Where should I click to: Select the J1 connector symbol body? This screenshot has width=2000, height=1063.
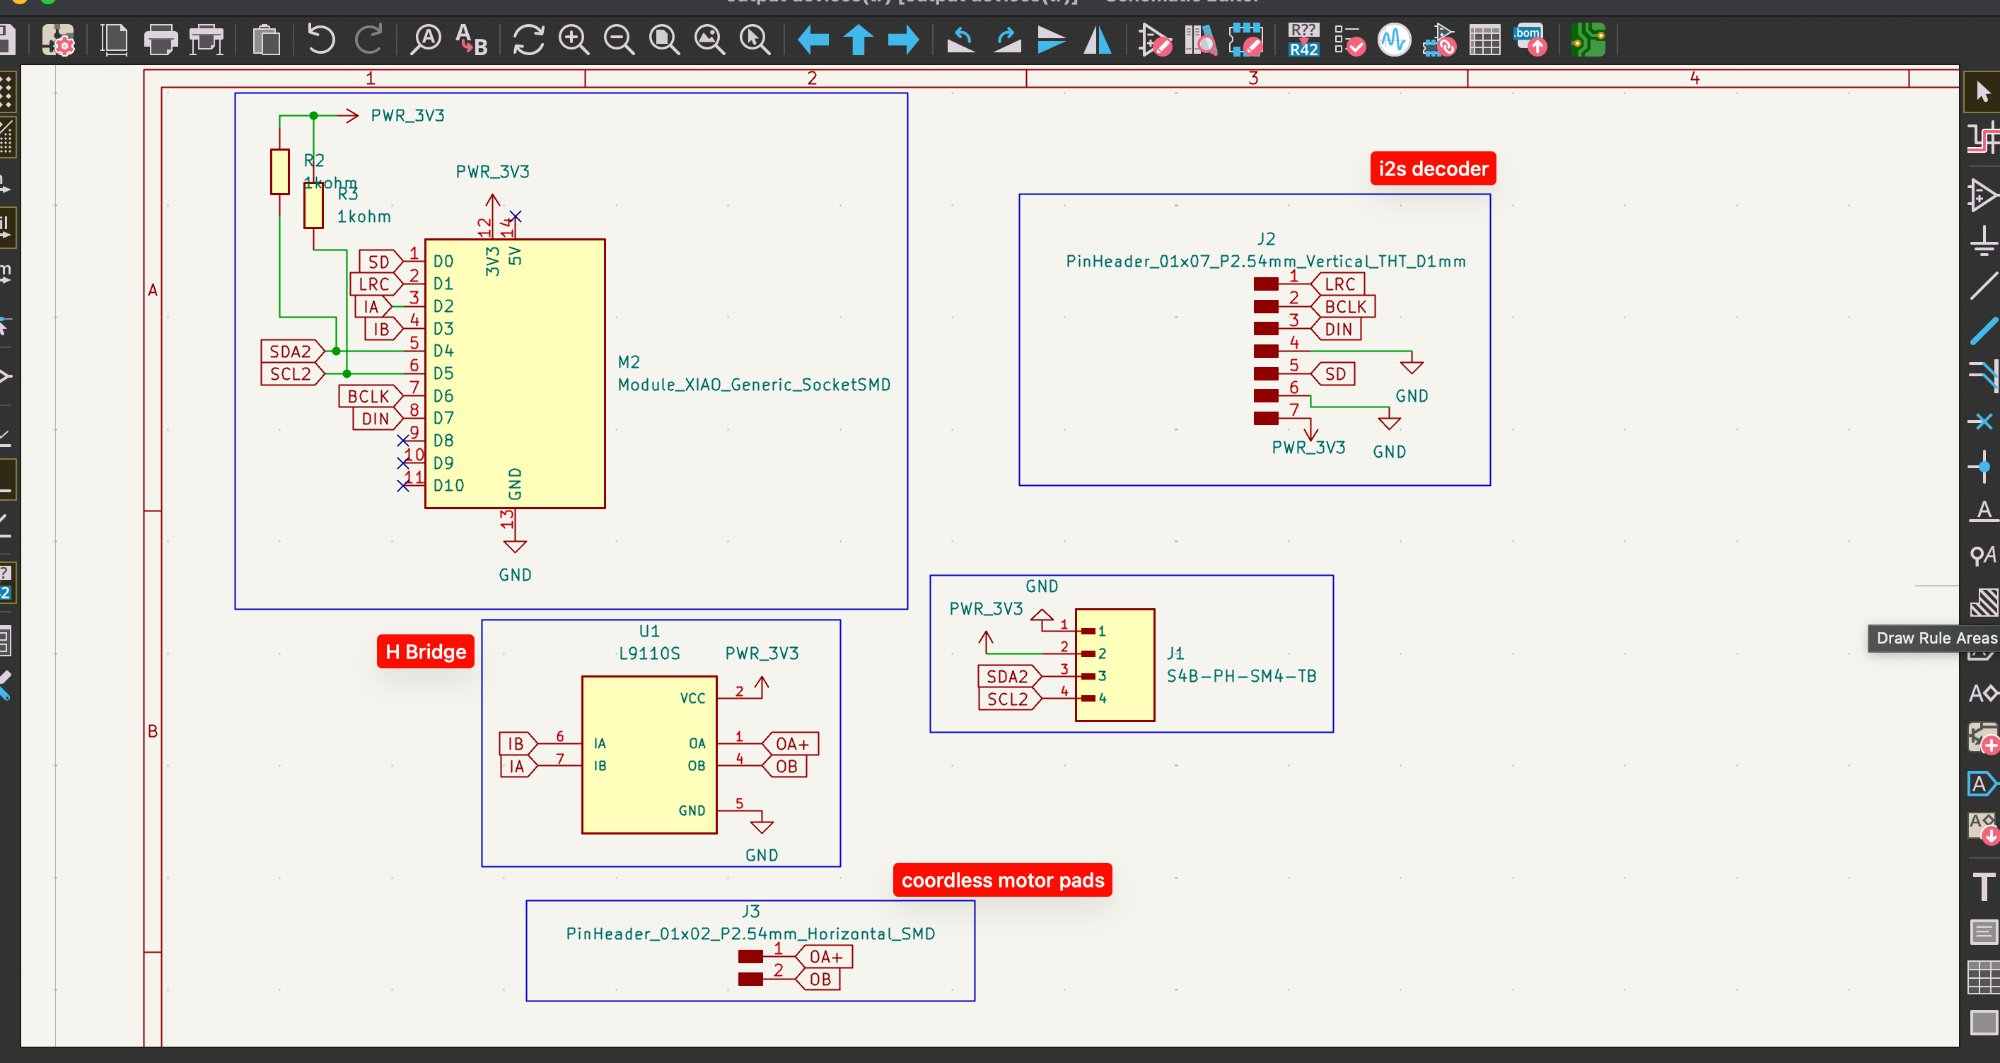(1115, 665)
